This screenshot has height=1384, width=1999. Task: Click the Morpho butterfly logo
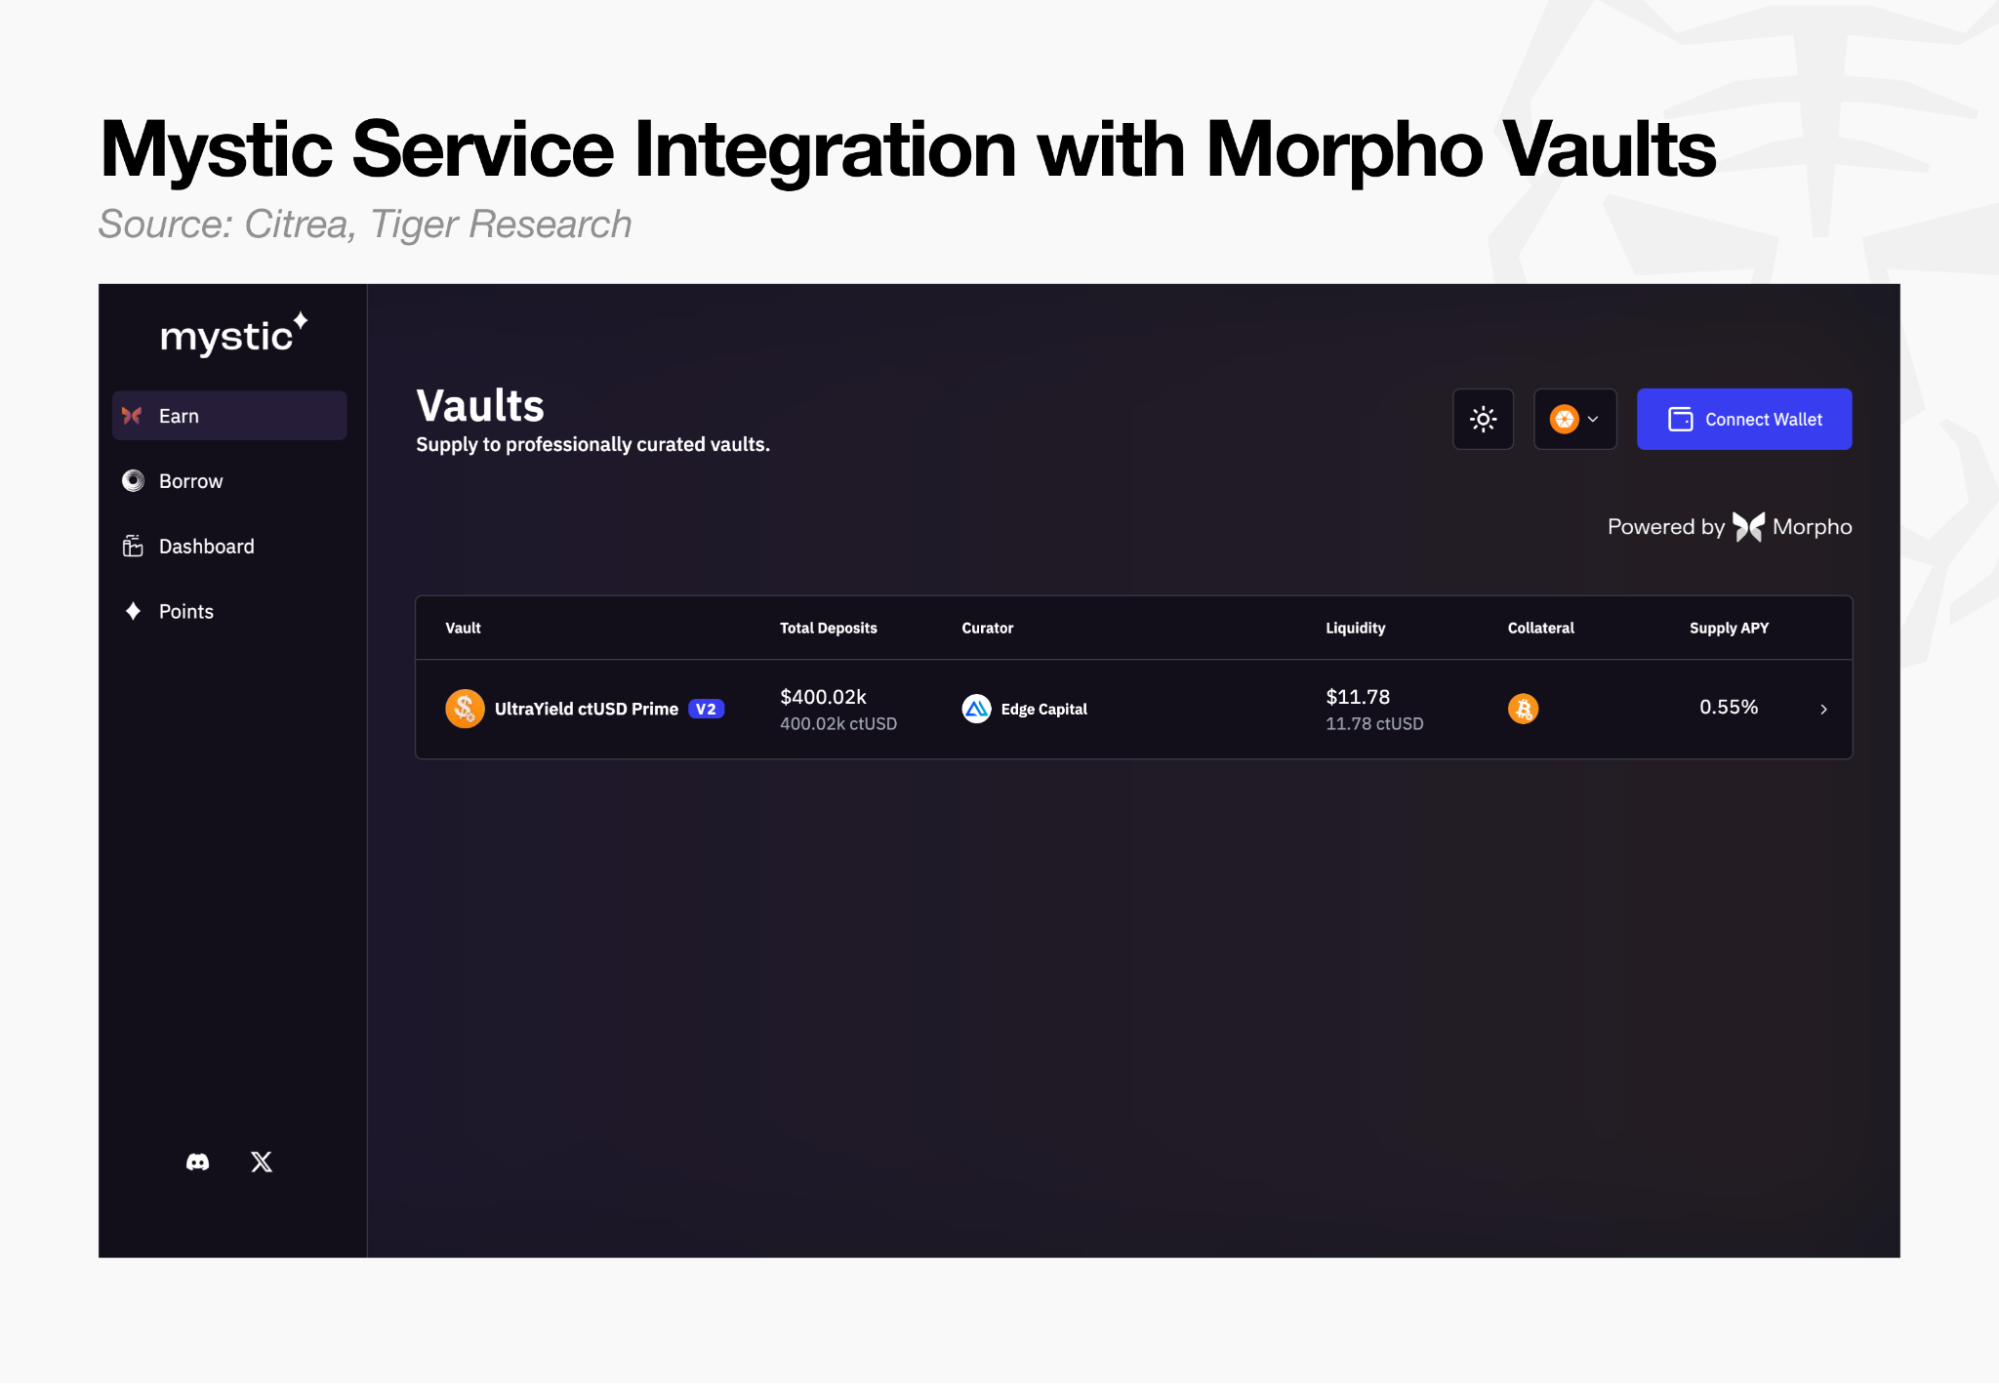(x=1748, y=527)
